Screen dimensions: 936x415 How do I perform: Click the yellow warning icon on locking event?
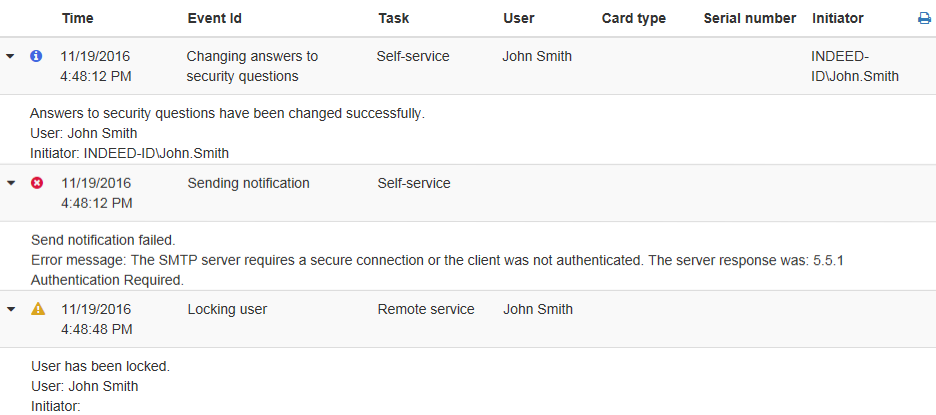click(x=38, y=309)
